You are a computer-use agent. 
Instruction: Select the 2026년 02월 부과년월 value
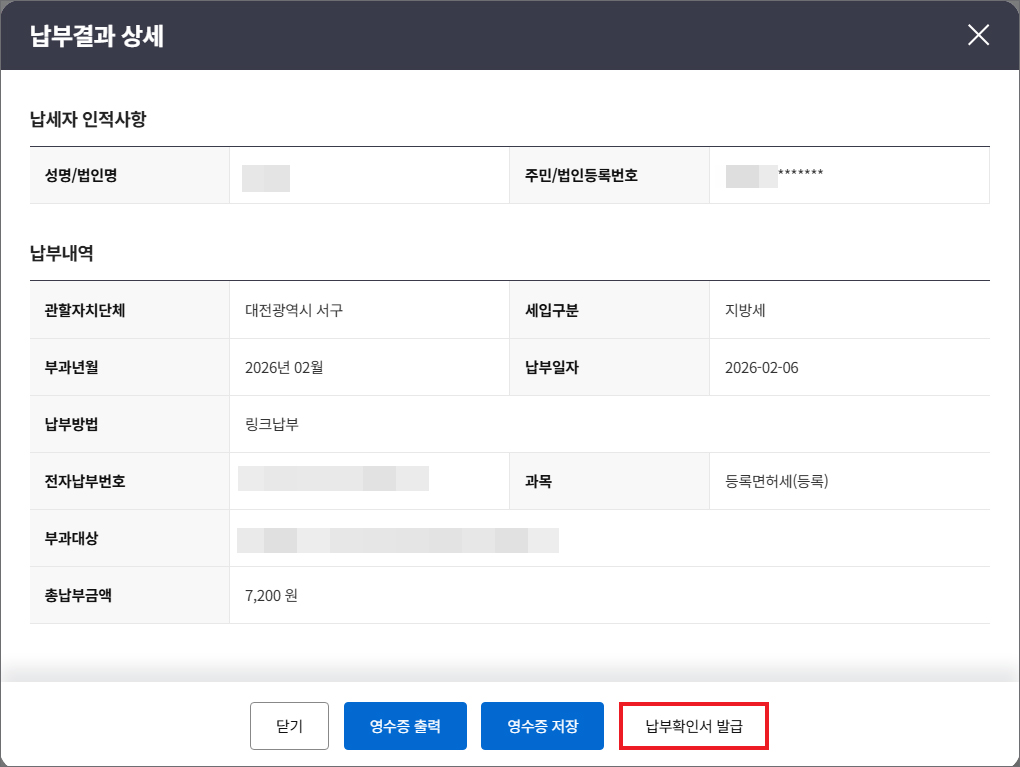[x=280, y=367]
